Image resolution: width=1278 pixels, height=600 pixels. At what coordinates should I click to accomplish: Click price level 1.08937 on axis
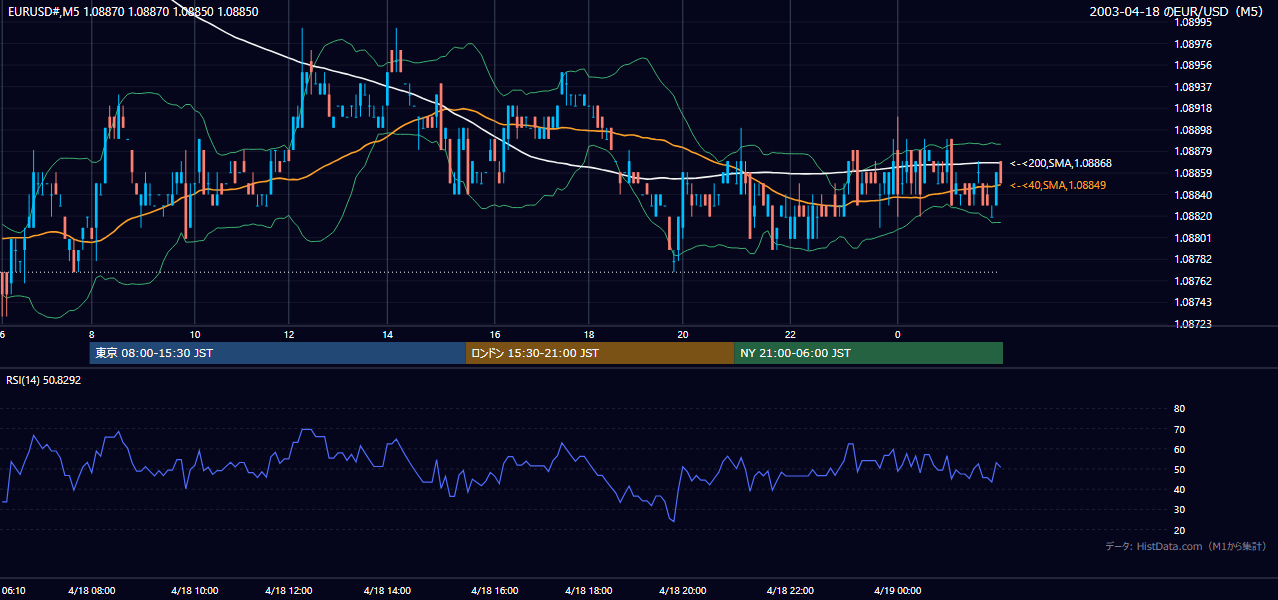click(x=1192, y=87)
